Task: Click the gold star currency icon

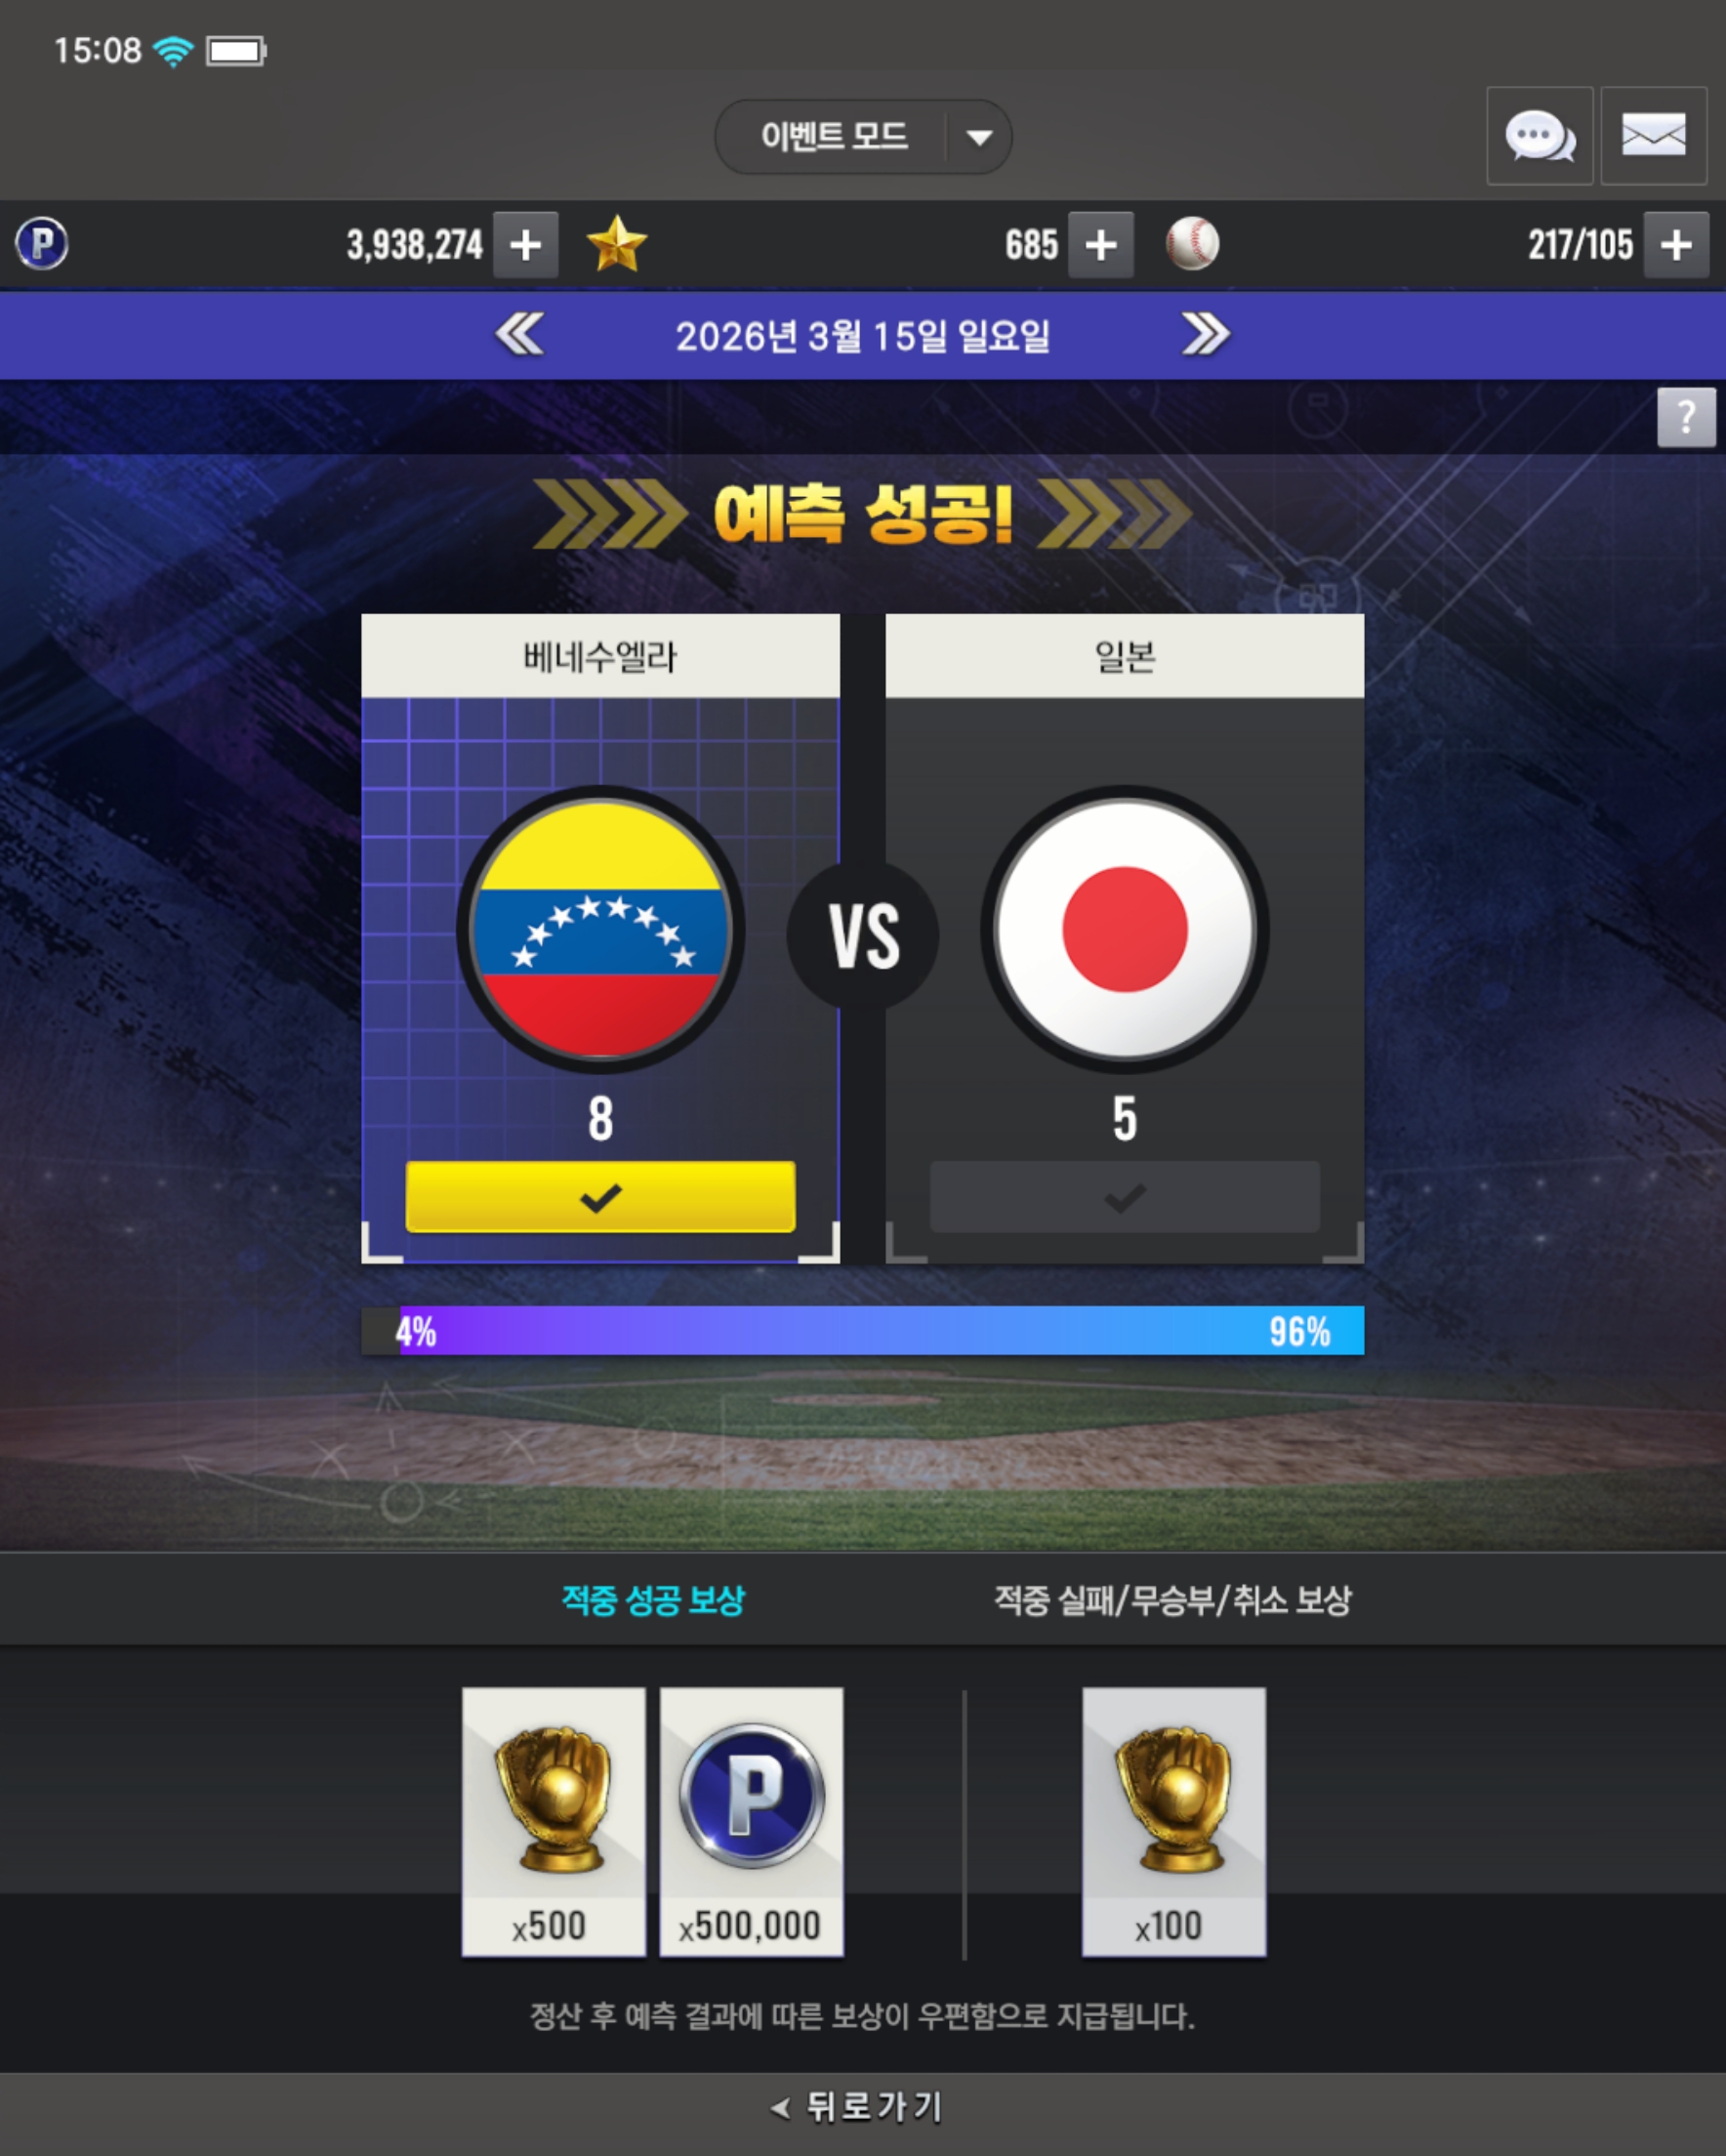Action: pyautogui.click(x=617, y=244)
